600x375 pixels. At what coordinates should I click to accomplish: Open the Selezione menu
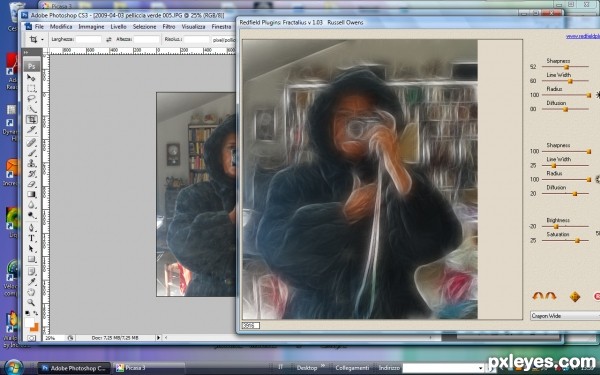(x=145, y=27)
